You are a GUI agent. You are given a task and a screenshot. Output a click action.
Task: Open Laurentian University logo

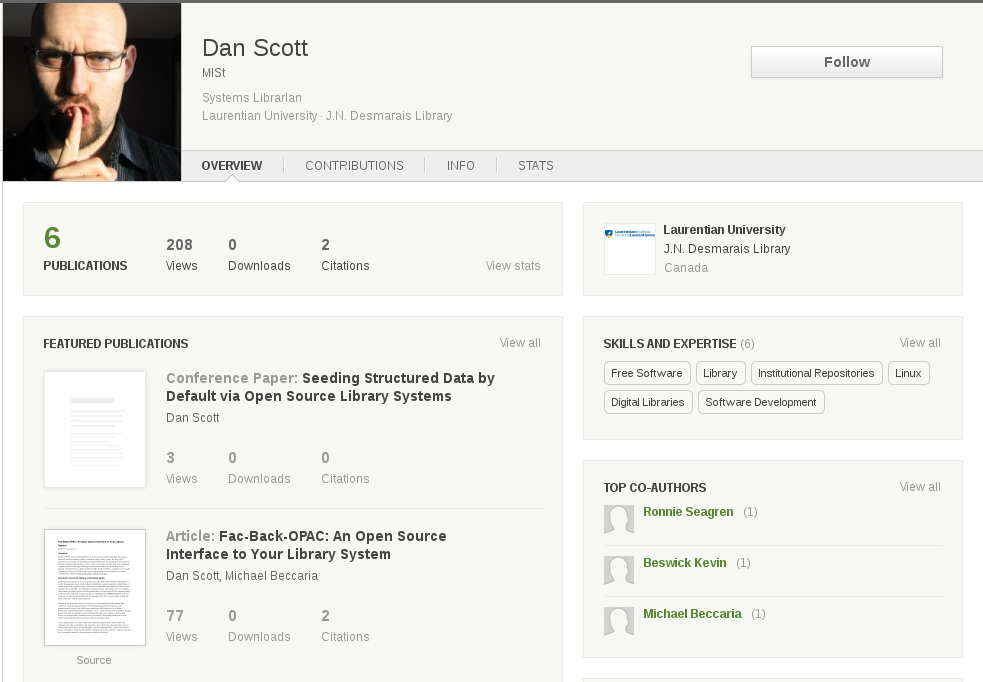click(x=629, y=249)
